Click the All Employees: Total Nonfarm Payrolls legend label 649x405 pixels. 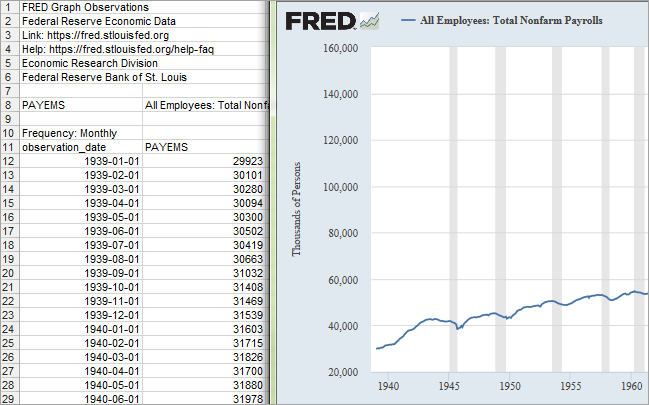tap(511, 20)
